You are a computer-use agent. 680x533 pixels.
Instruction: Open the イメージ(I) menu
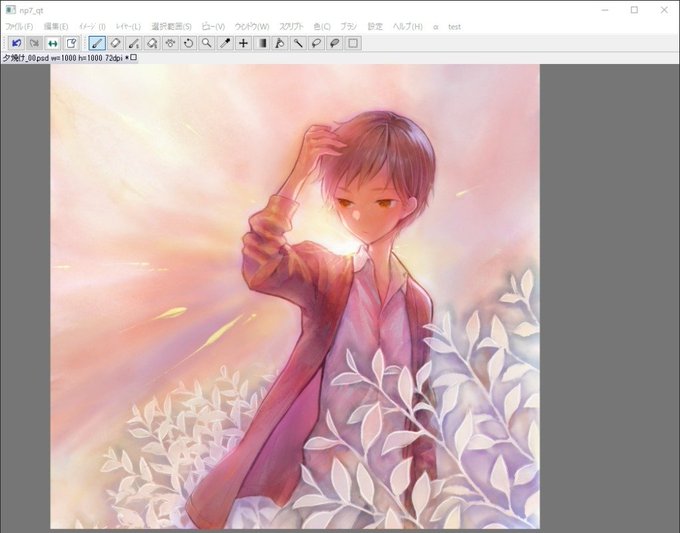click(92, 27)
